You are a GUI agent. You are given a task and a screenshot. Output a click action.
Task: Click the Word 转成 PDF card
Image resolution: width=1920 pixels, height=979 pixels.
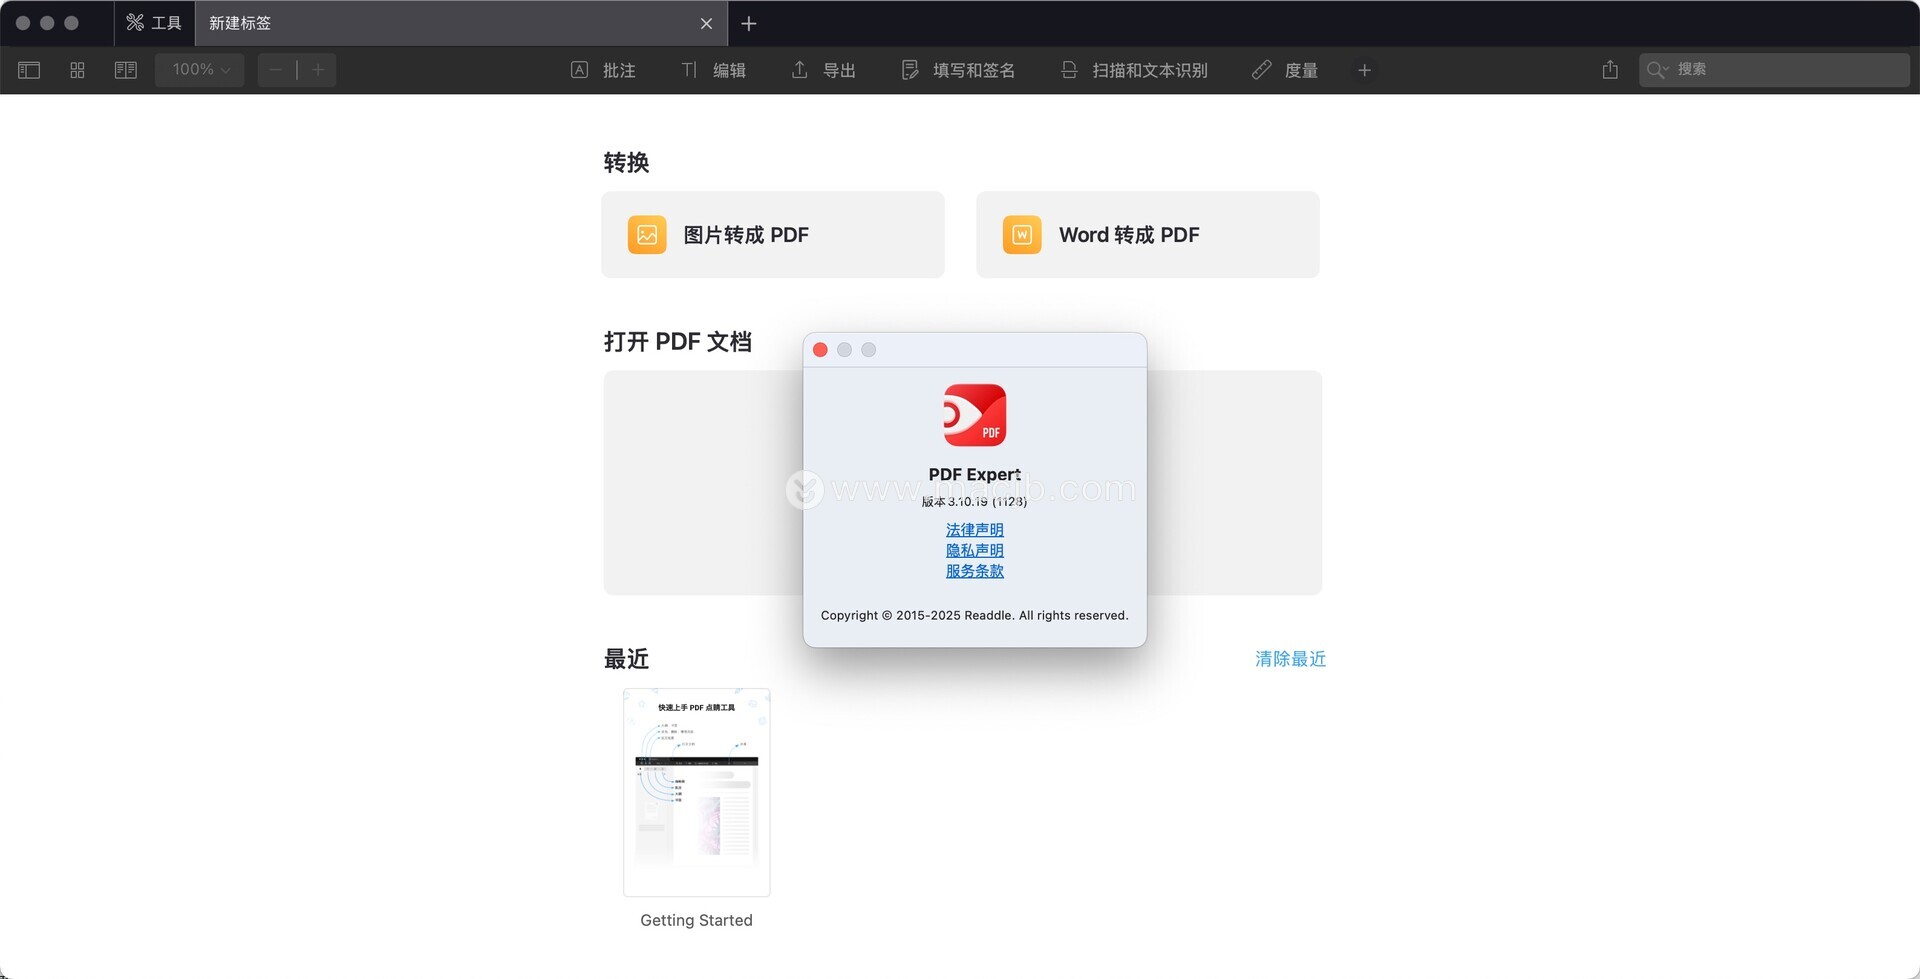pos(1148,235)
